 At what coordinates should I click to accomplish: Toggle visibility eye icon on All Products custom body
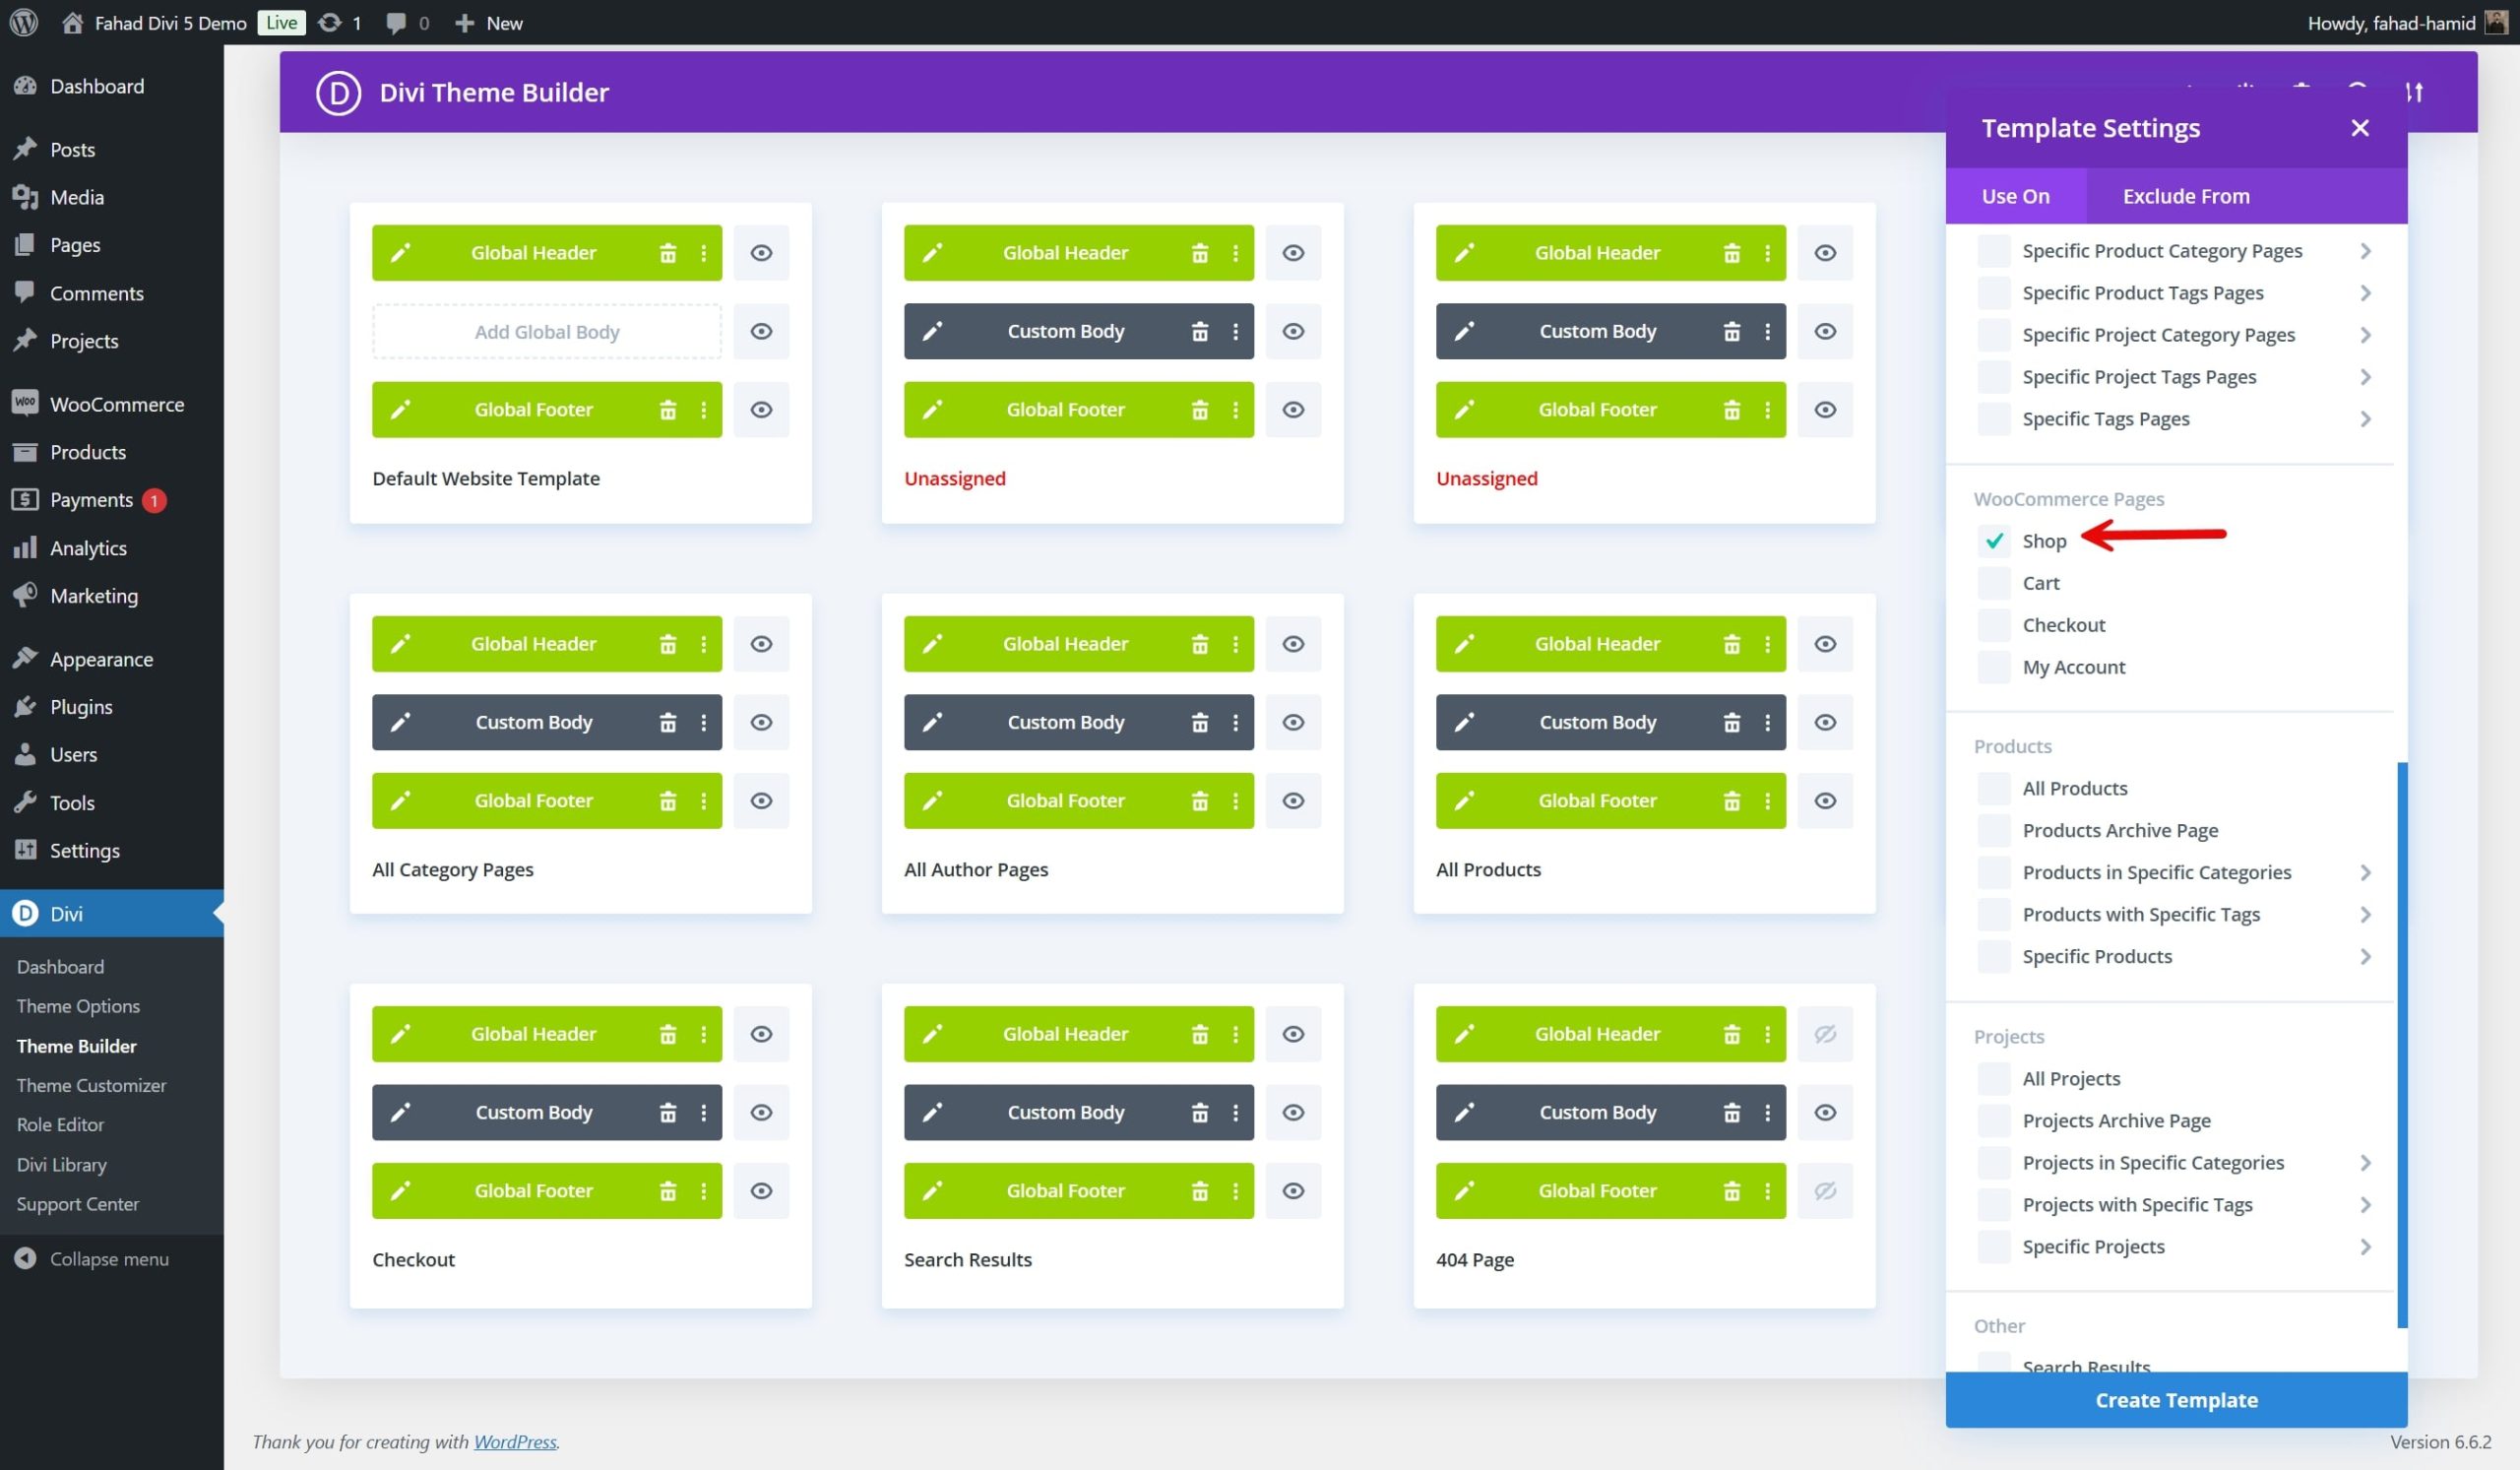[x=1826, y=721]
